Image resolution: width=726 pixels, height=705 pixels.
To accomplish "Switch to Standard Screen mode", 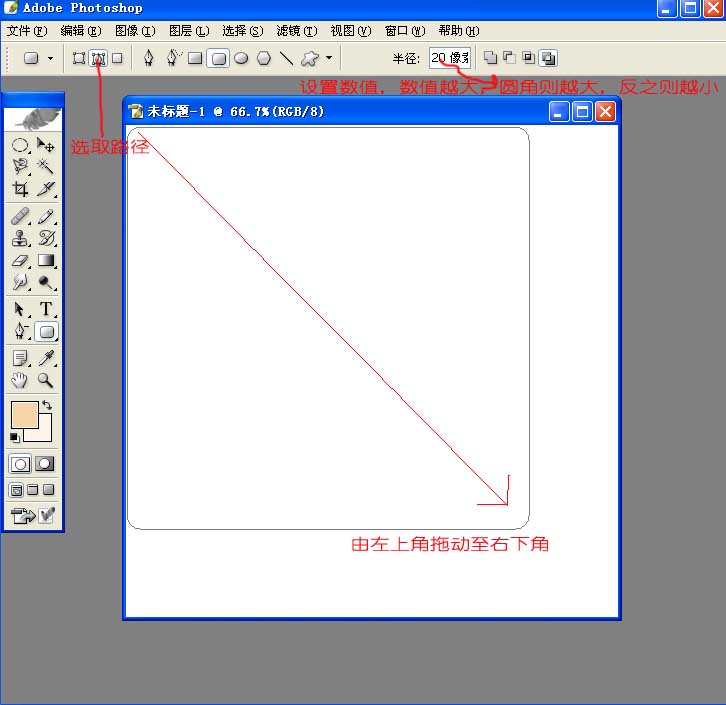I will pos(16,490).
